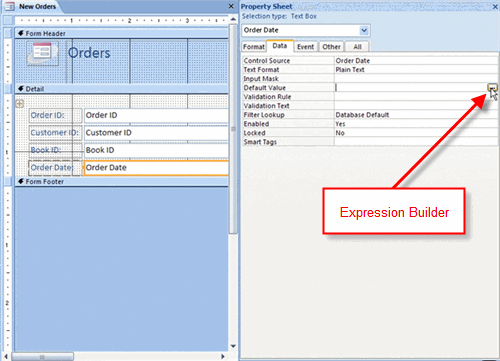
Task: Click the Locked property value No
Action: click(416, 133)
